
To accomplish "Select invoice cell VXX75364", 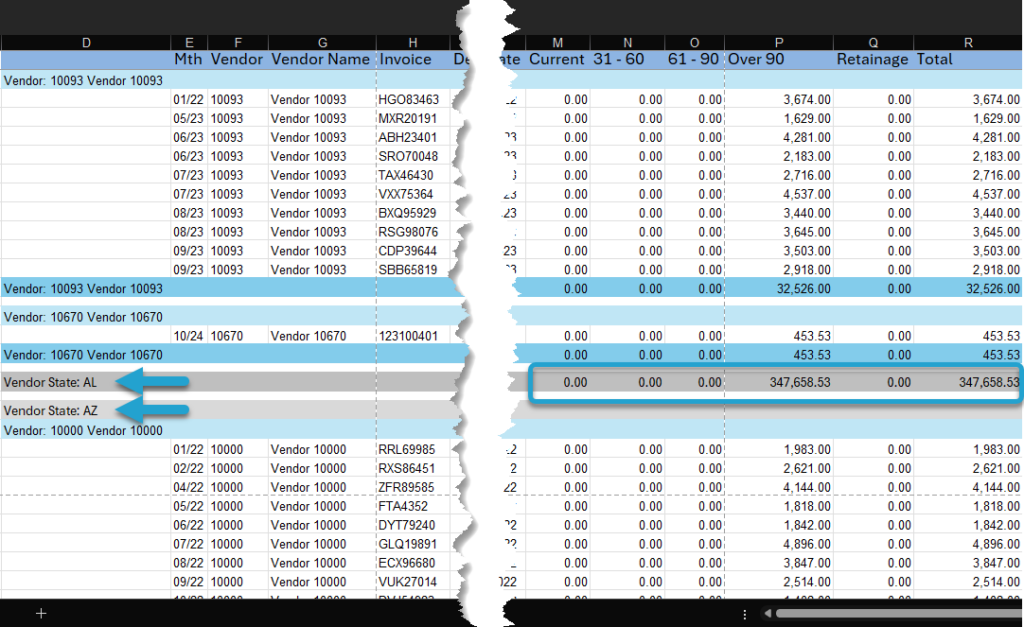I will pyautogui.click(x=413, y=195).
